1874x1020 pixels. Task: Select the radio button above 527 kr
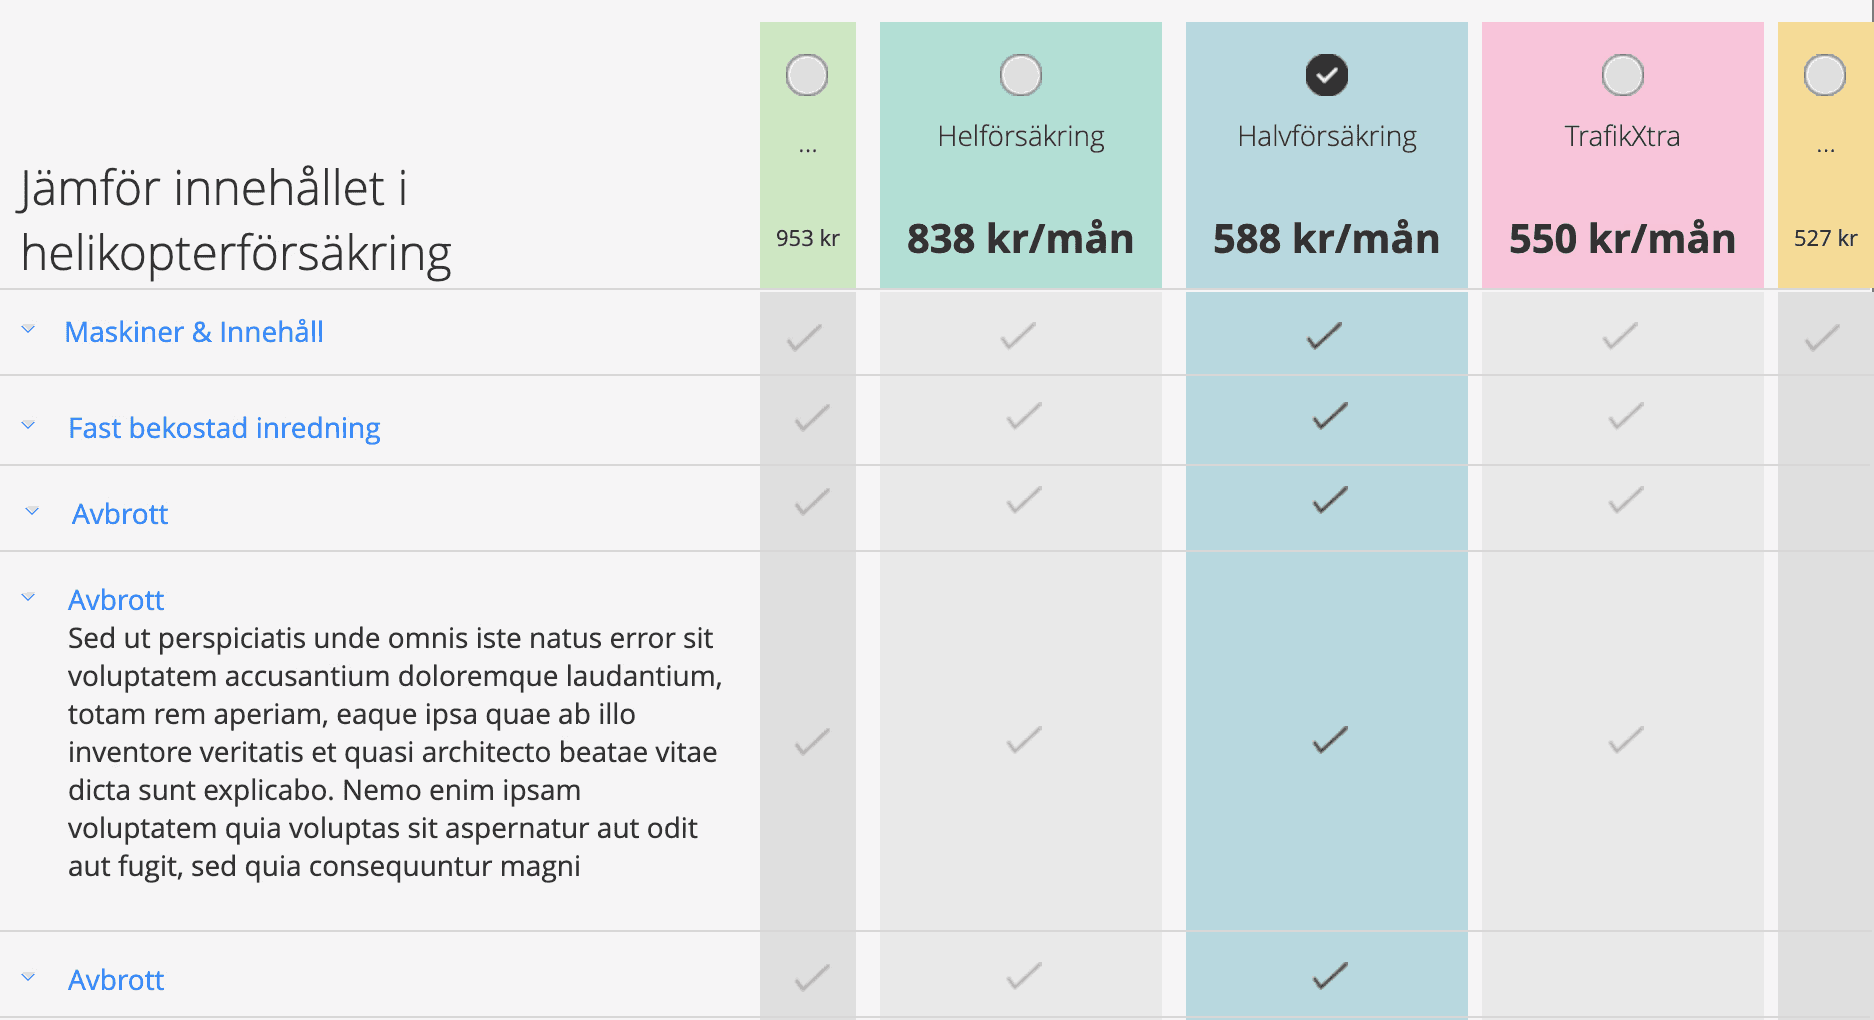(1825, 75)
